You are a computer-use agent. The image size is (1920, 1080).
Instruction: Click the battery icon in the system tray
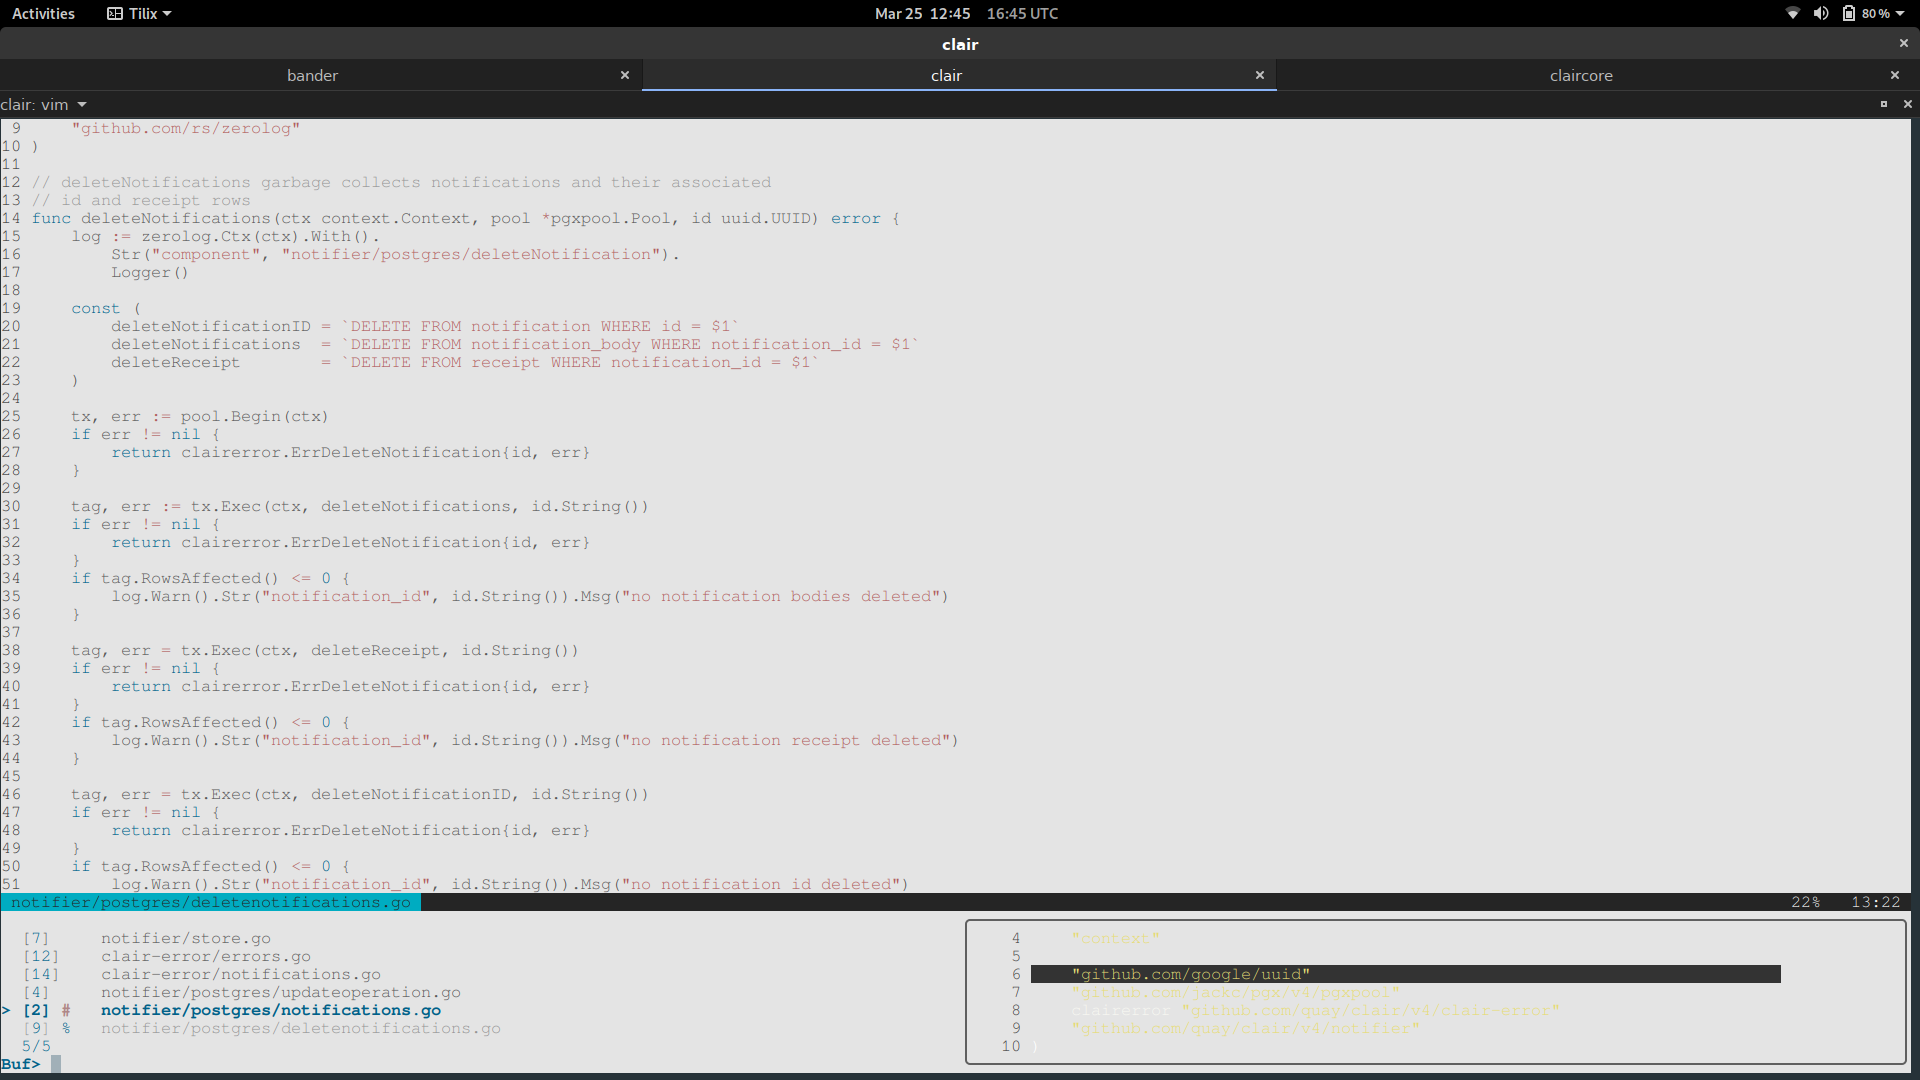(x=1848, y=13)
